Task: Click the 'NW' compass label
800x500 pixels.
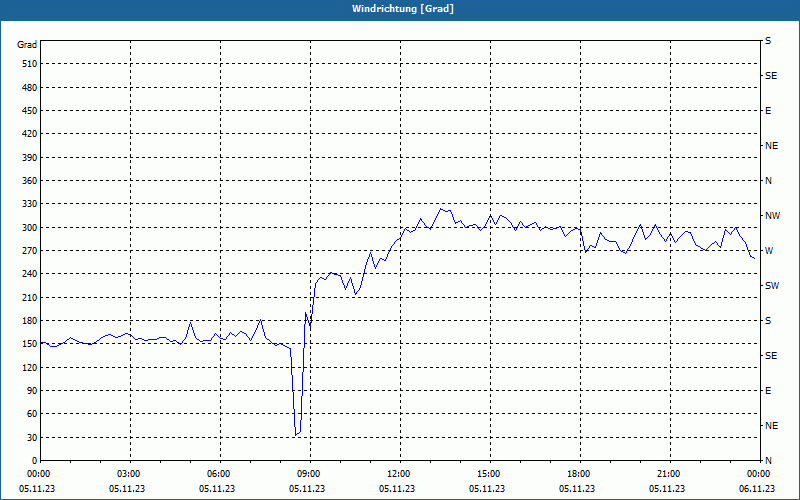Action: pyautogui.click(x=772, y=216)
